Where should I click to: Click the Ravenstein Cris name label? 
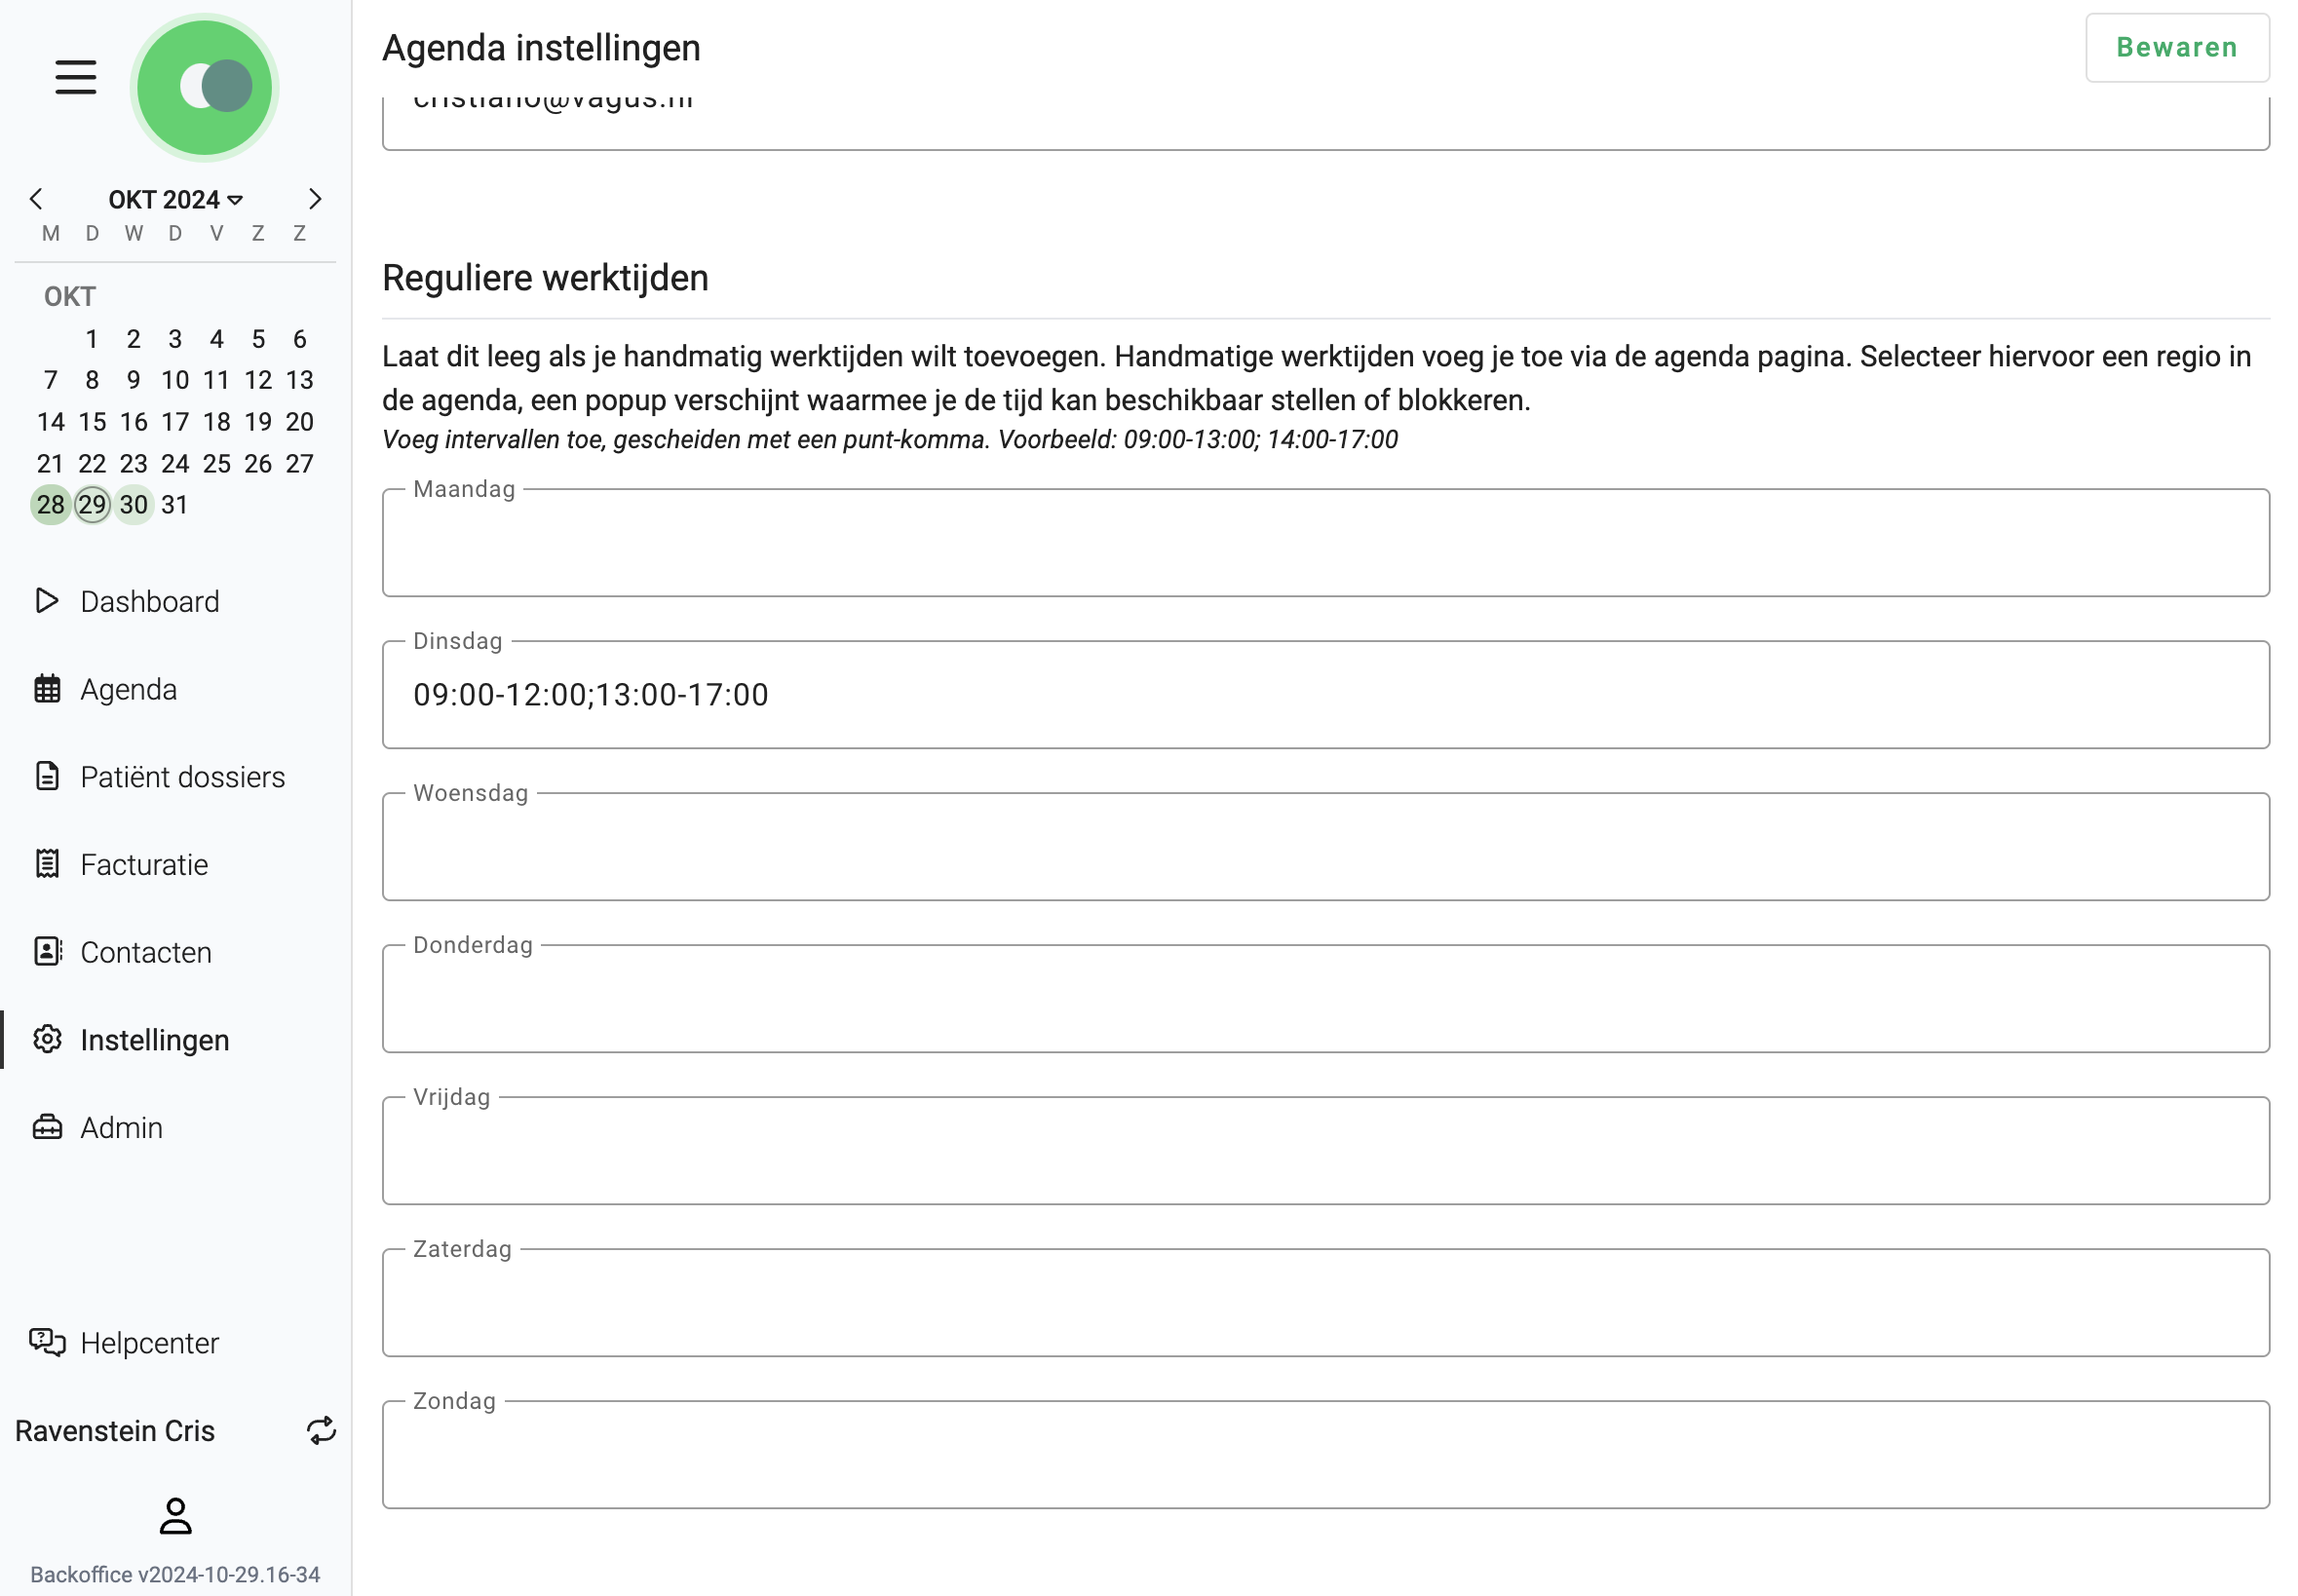[x=114, y=1431]
